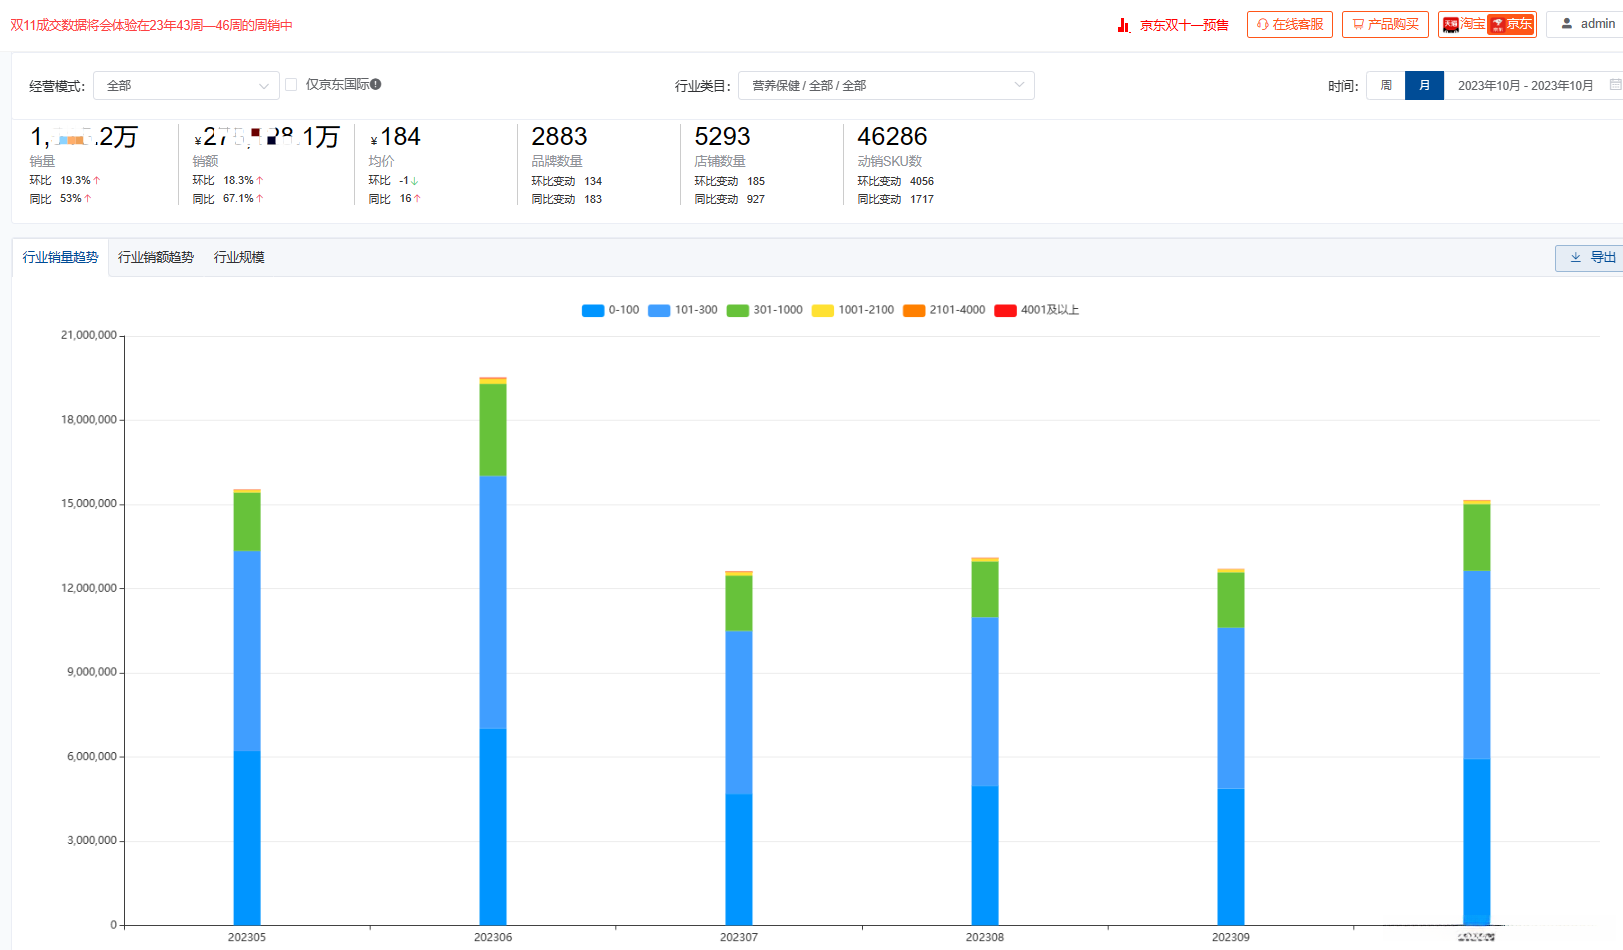This screenshot has height=950, width=1623.
Task: Open the 行业规模 tab
Action: pos(239,257)
